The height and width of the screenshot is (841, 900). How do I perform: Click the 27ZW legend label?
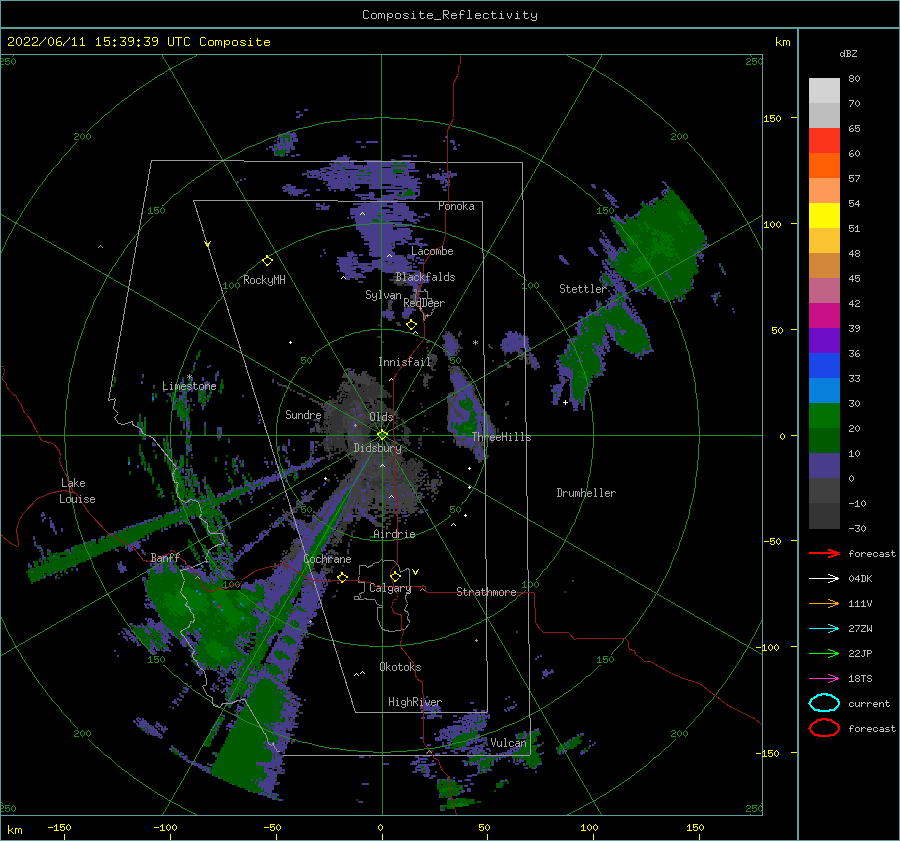coord(860,629)
